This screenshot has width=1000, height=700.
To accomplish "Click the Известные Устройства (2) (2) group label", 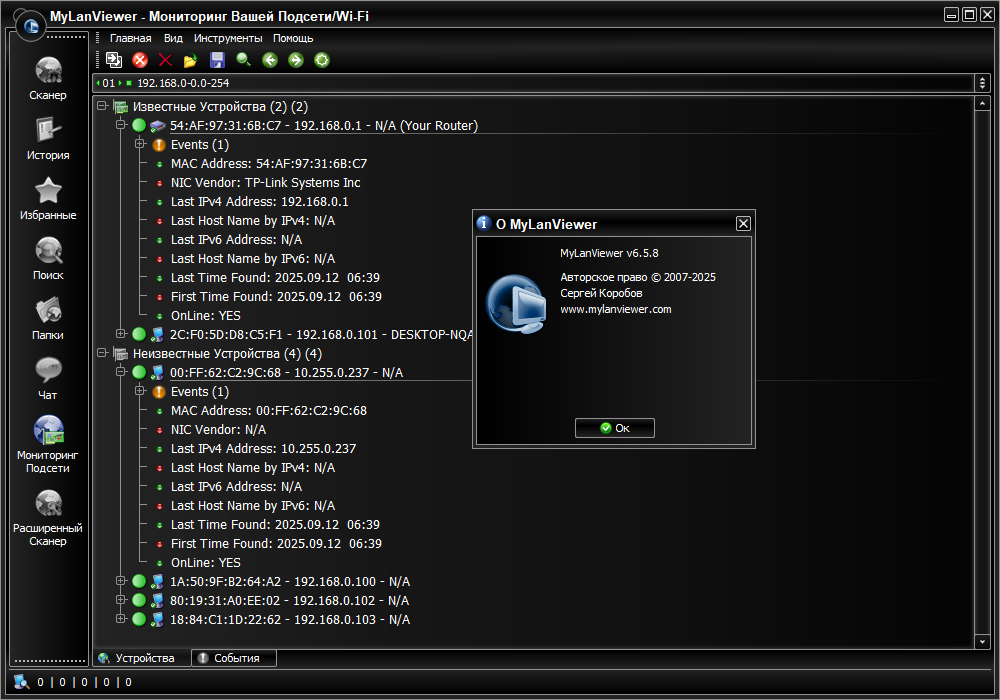I will tap(220, 106).
